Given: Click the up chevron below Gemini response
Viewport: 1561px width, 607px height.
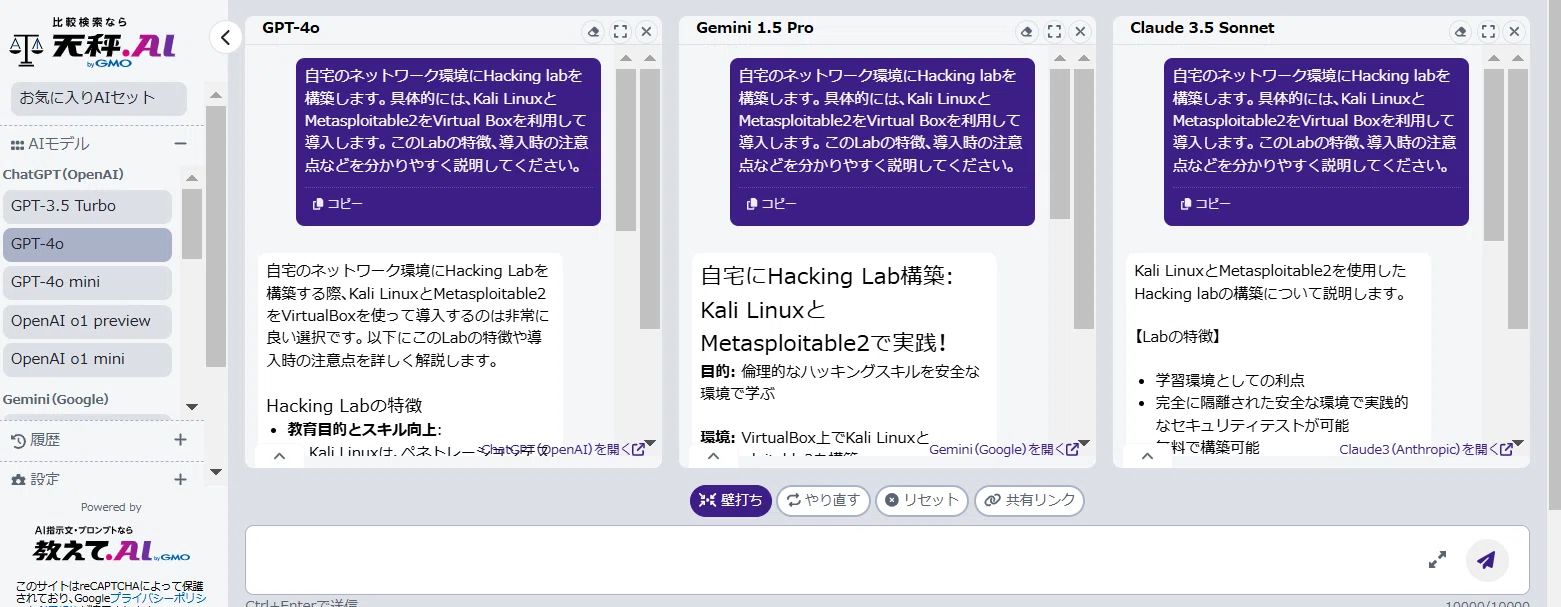Looking at the screenshot, I should click(714, 456).
